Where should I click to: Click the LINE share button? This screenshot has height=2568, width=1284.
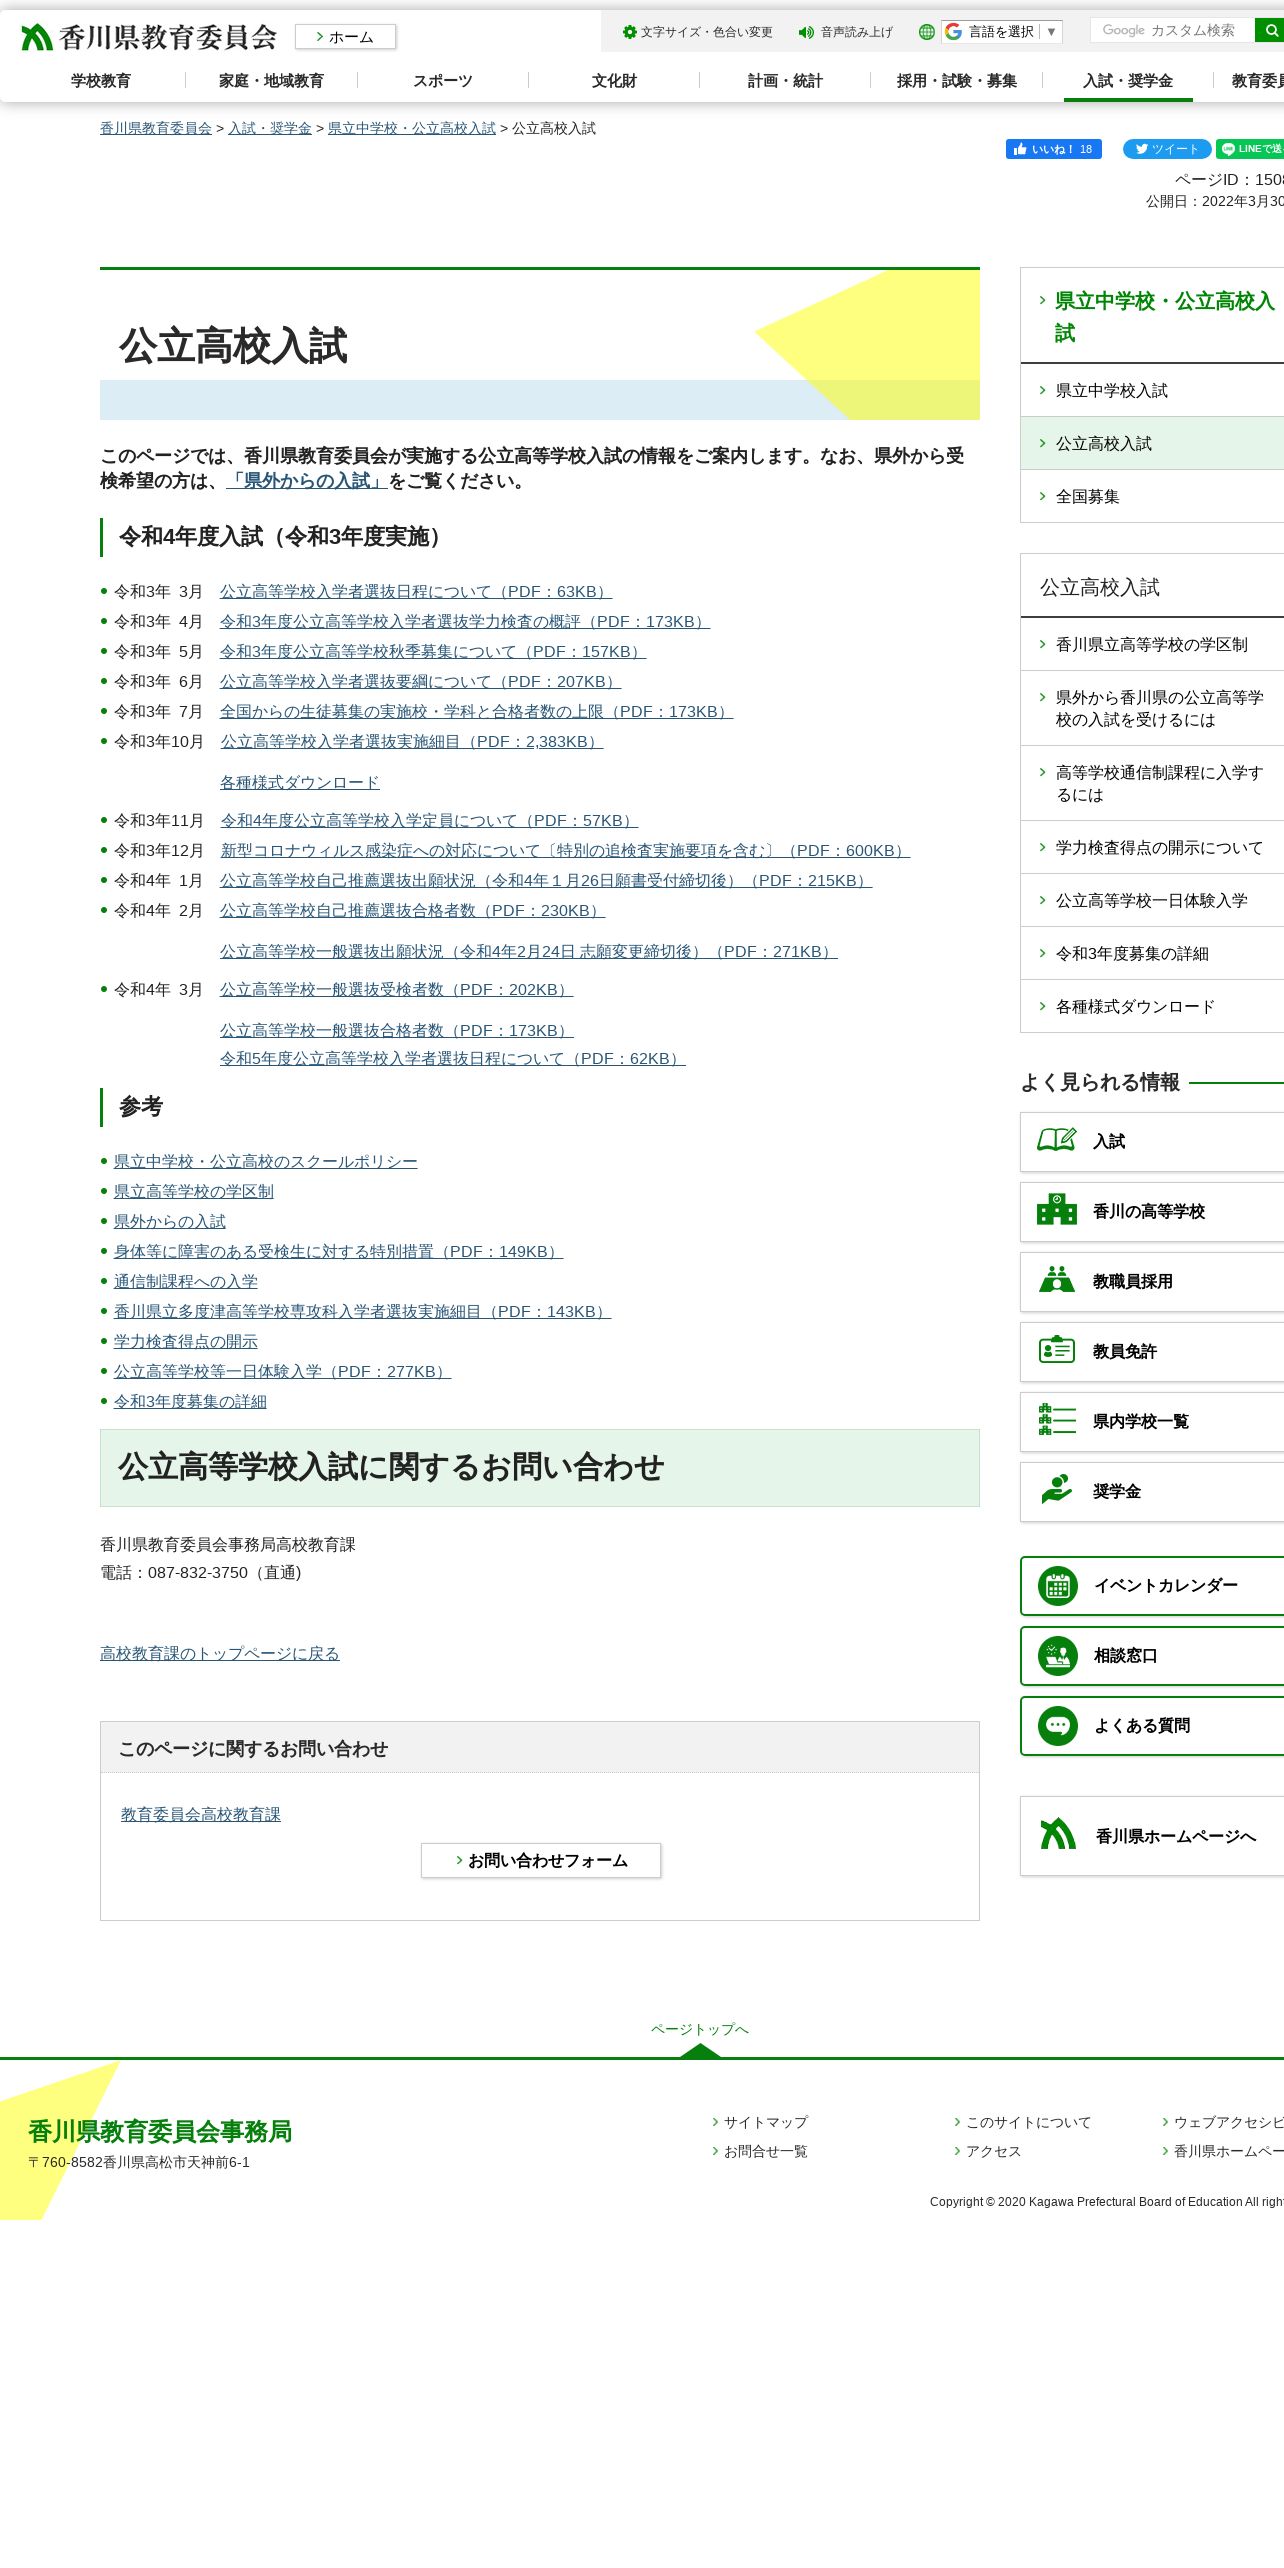click(x=1250, y=149)
